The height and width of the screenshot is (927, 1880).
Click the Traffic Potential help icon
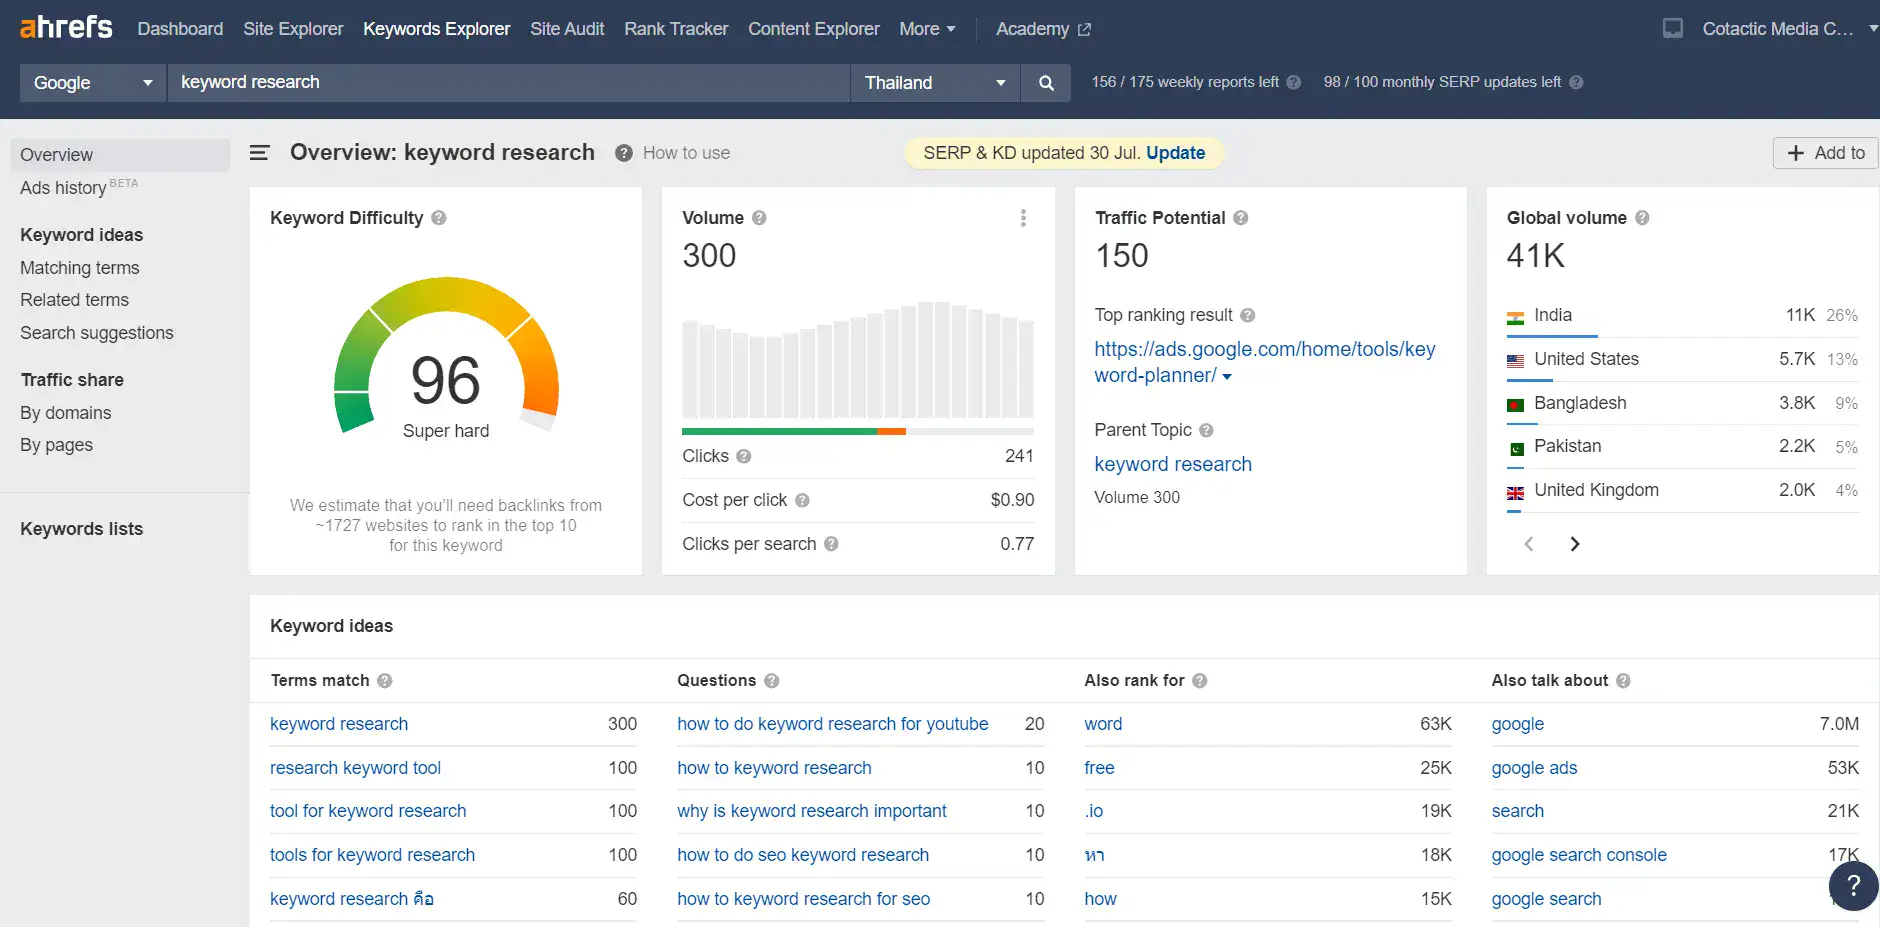tap(1241, 218)
